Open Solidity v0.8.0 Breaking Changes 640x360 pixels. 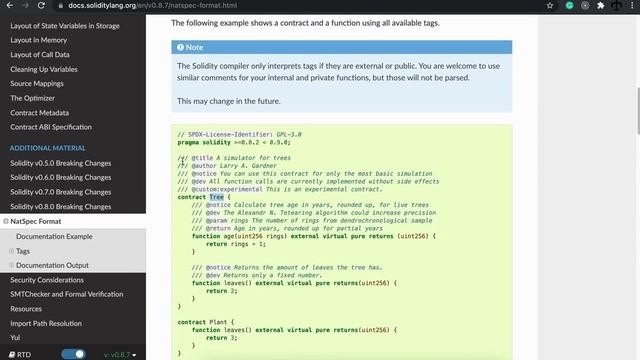[x=60, y=207]
